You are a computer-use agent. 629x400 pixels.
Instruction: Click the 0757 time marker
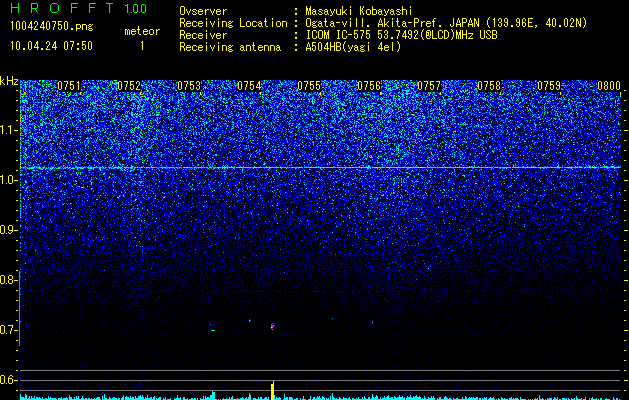pos(429,86)
